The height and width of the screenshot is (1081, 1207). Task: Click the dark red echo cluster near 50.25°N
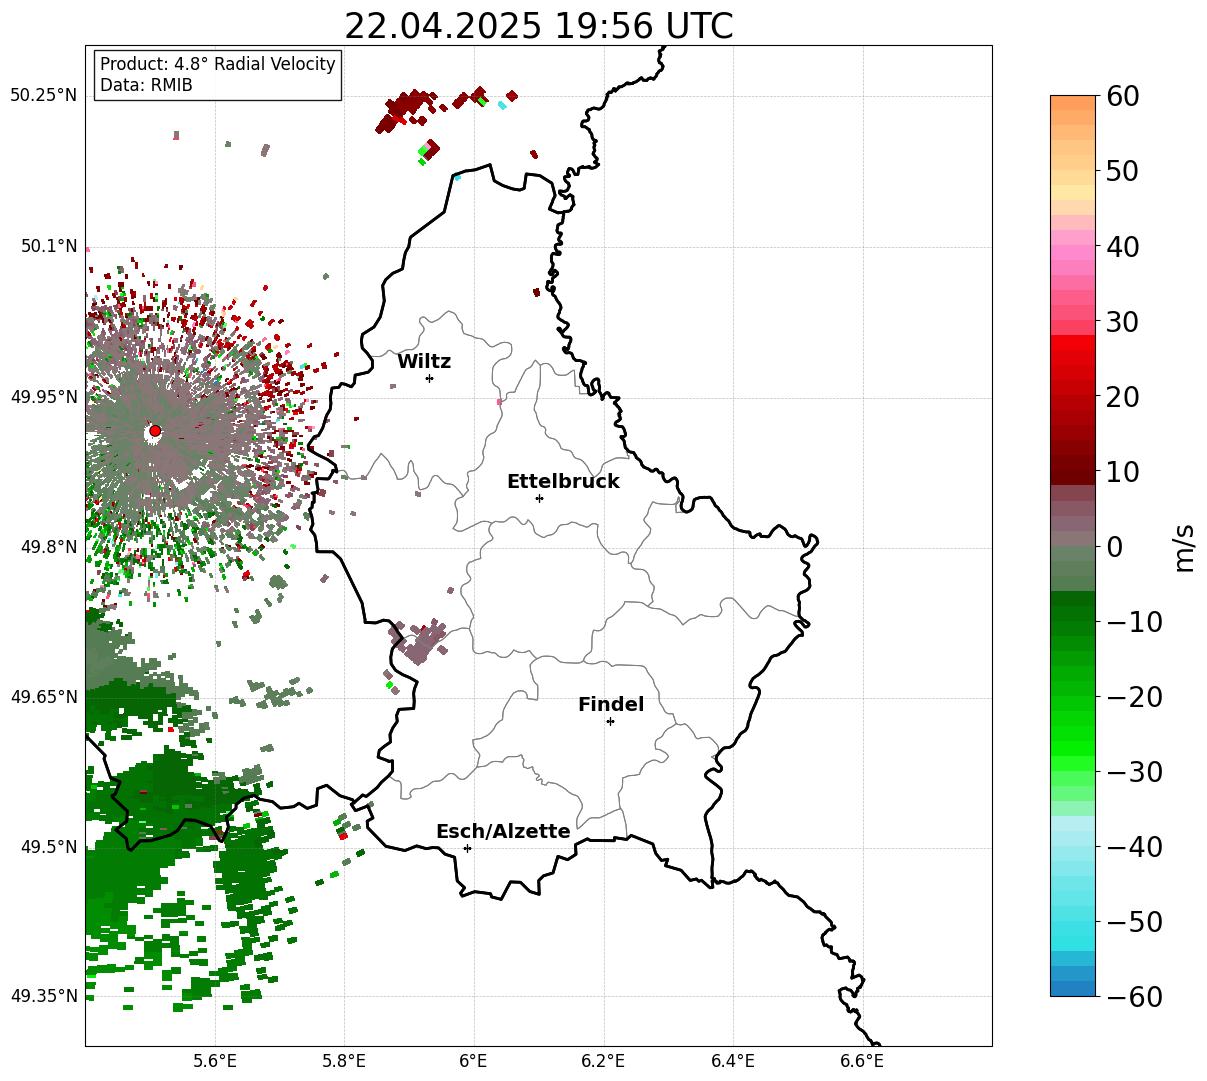[x=405, y=108]
